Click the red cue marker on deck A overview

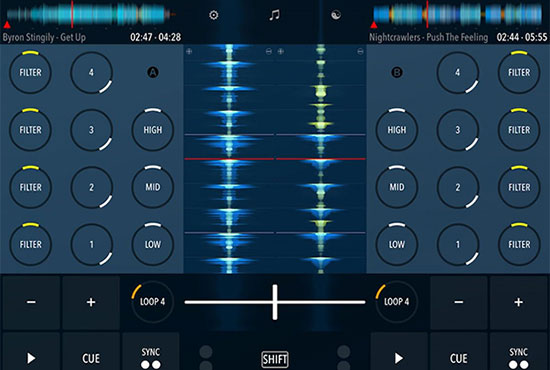pos(7,25)
